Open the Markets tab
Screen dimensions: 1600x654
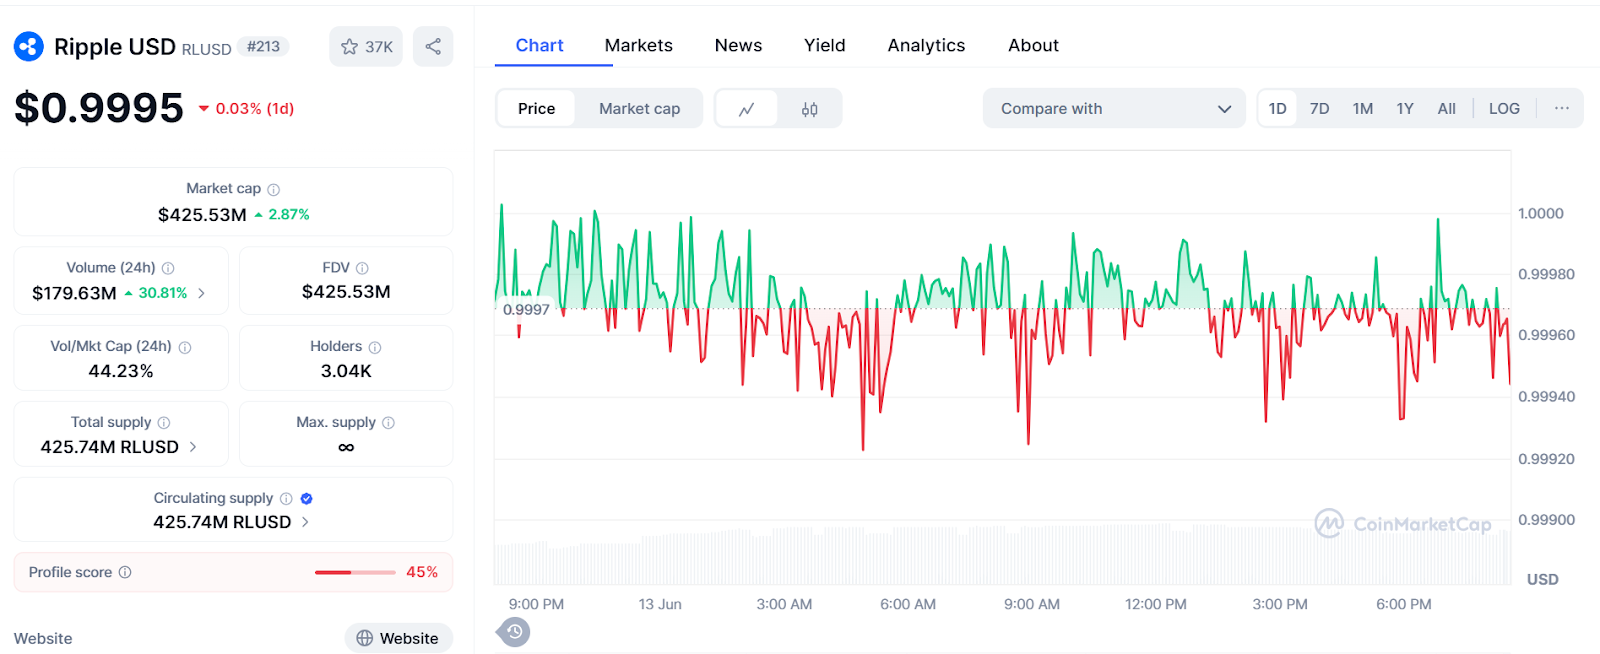click(x=638, y=45)
